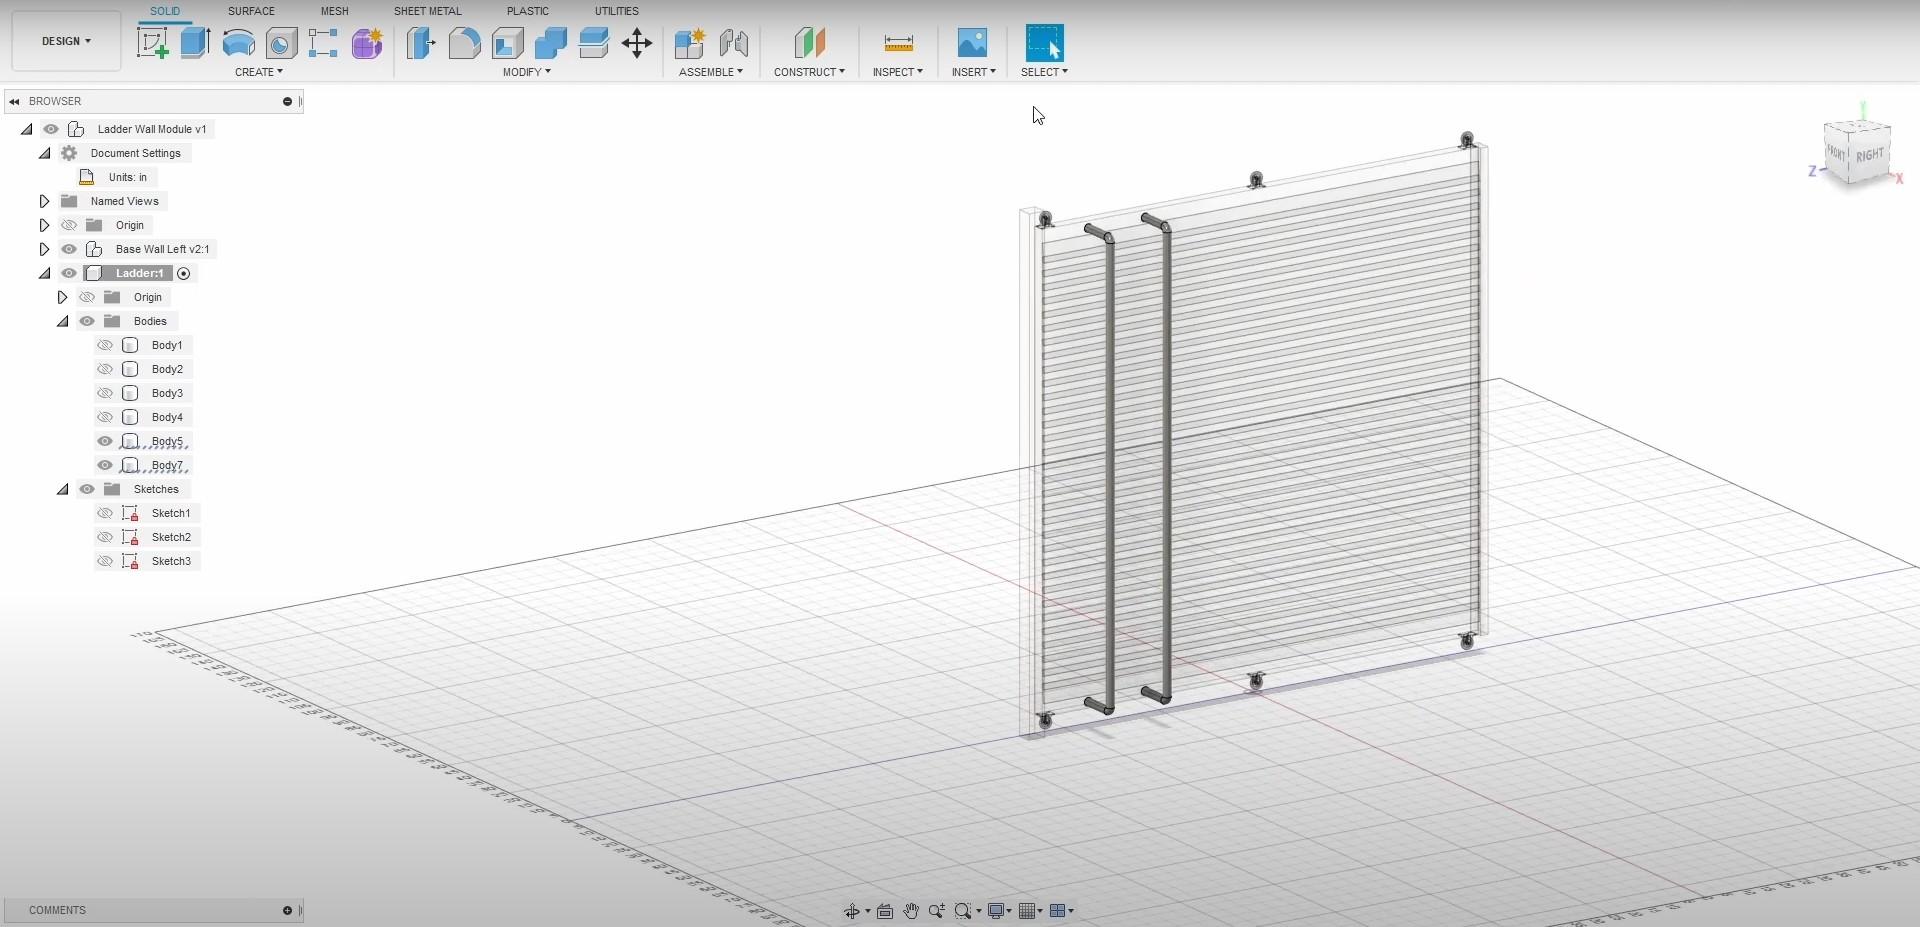Select the Offset Face tool
The height and width of the screenshot is (927, 1920).
tap(593, 43)
